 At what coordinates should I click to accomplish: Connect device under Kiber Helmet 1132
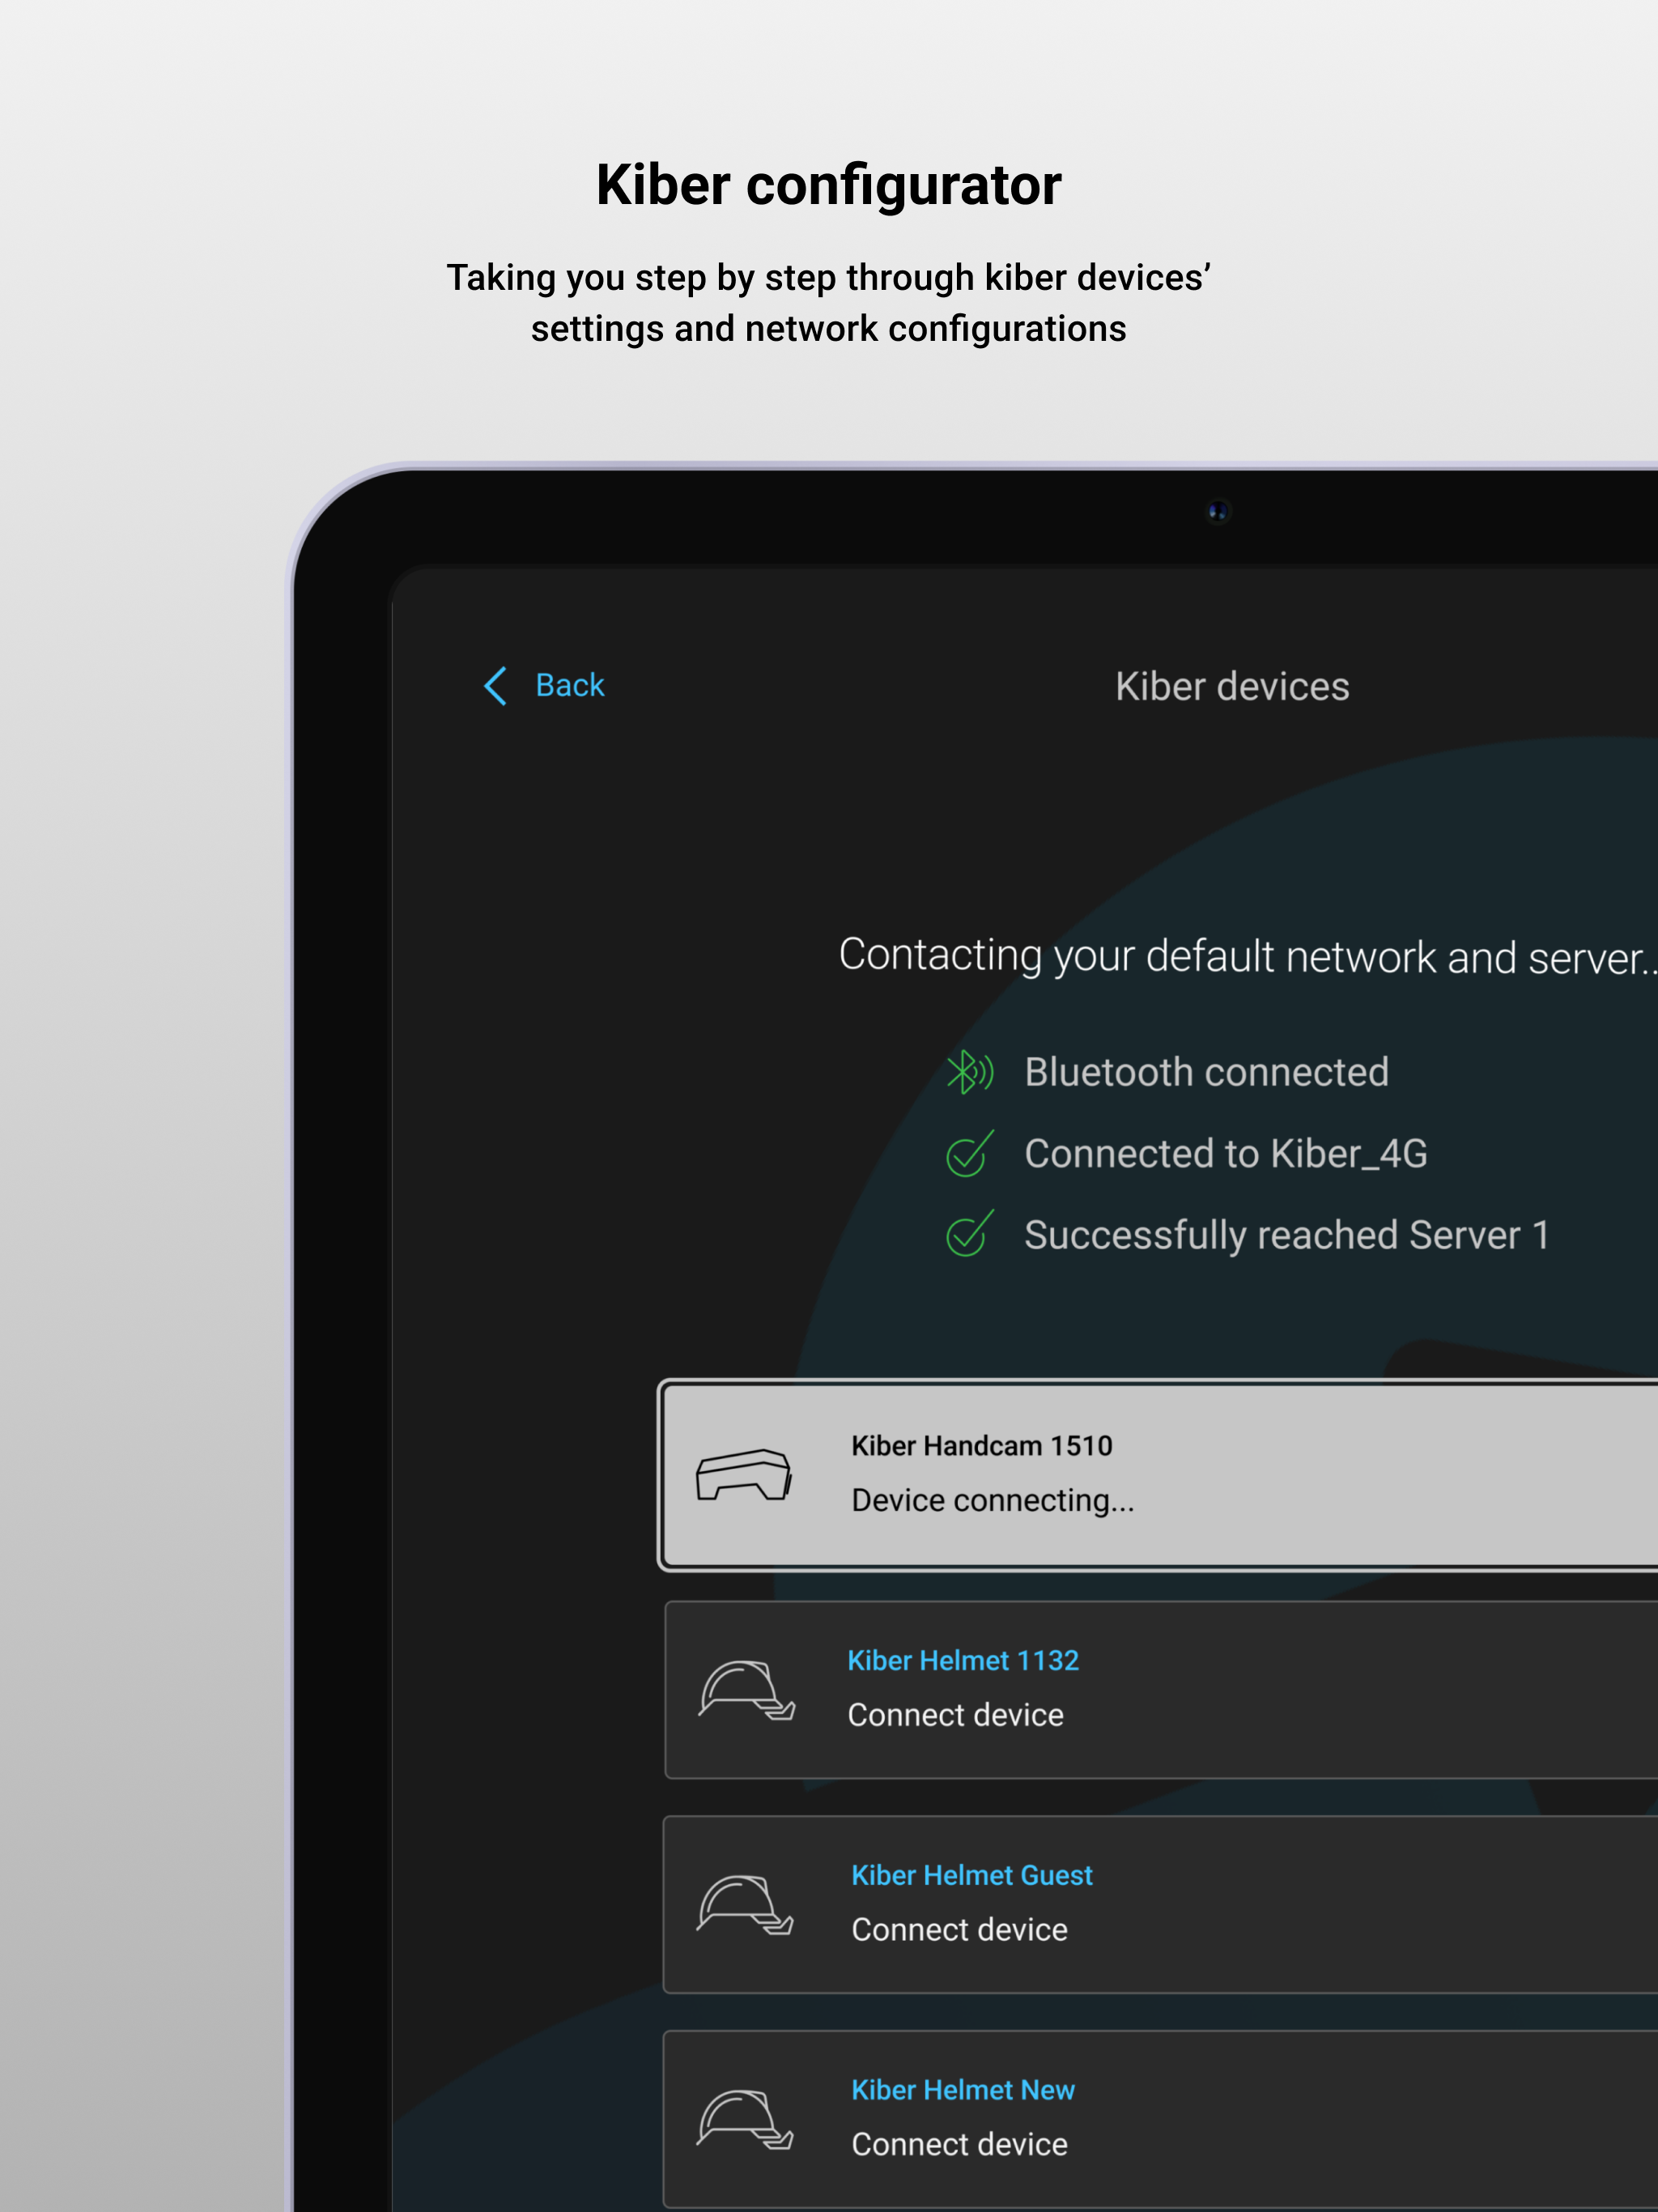[x=955, y=1715]
